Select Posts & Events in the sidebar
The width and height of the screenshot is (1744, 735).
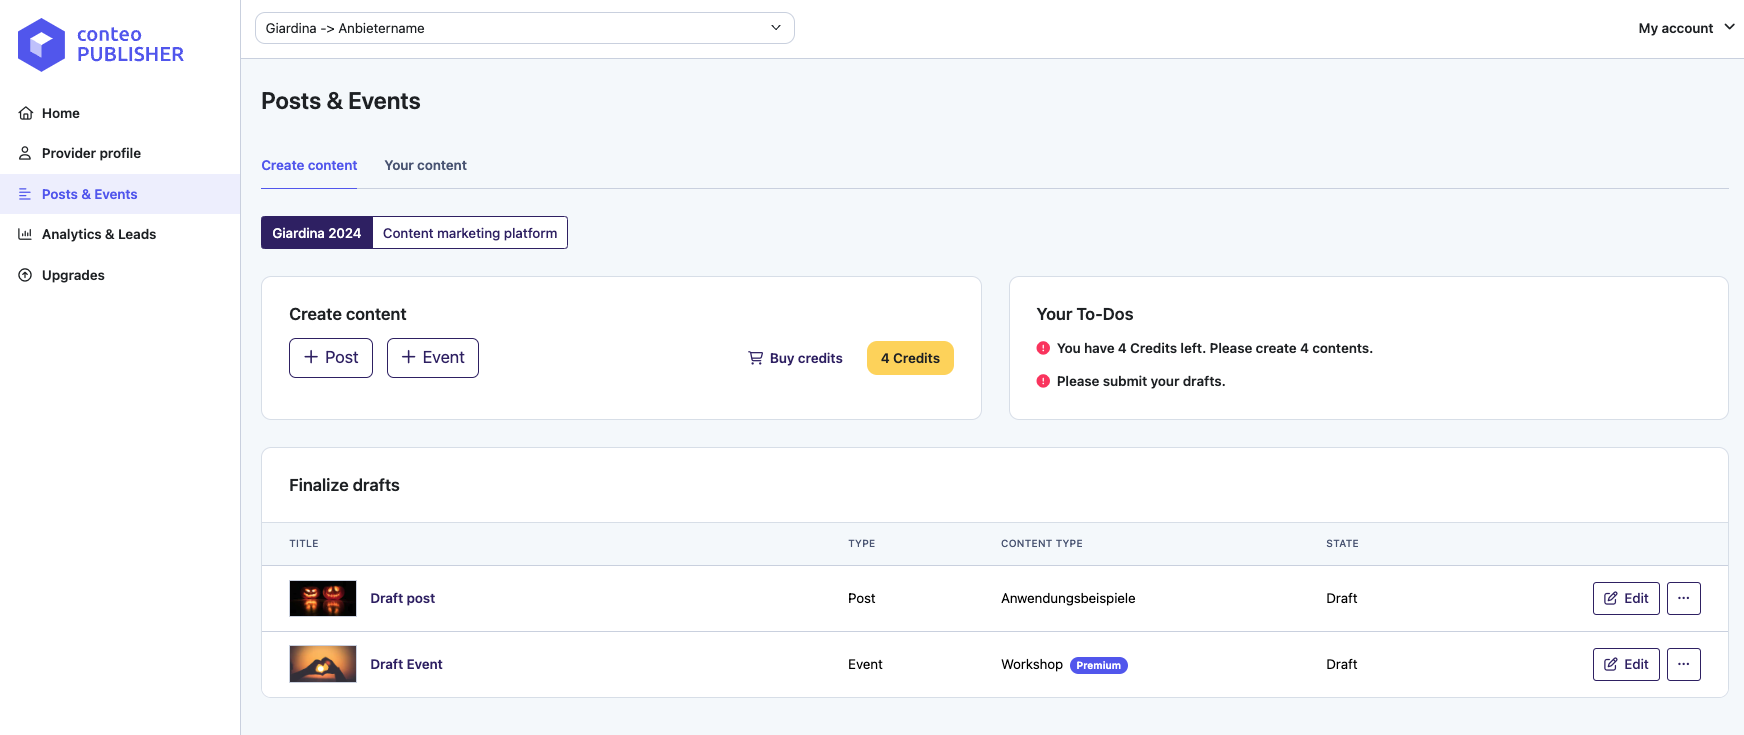tap(120, 194)
